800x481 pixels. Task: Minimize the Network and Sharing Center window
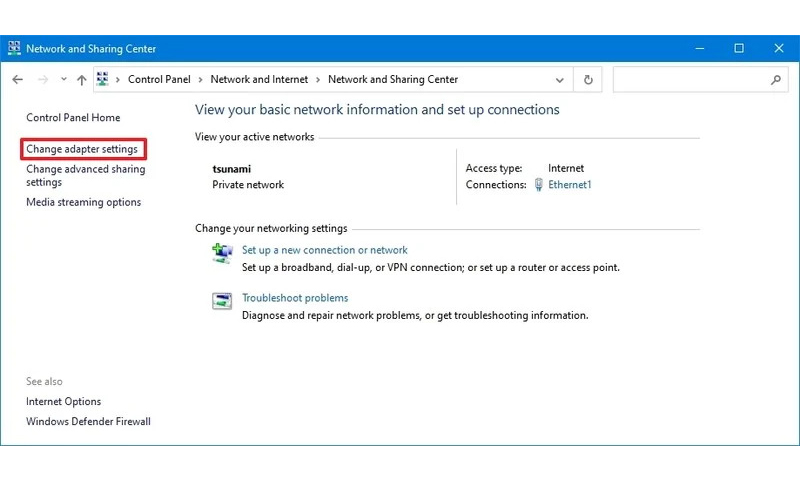pos(699,48)
